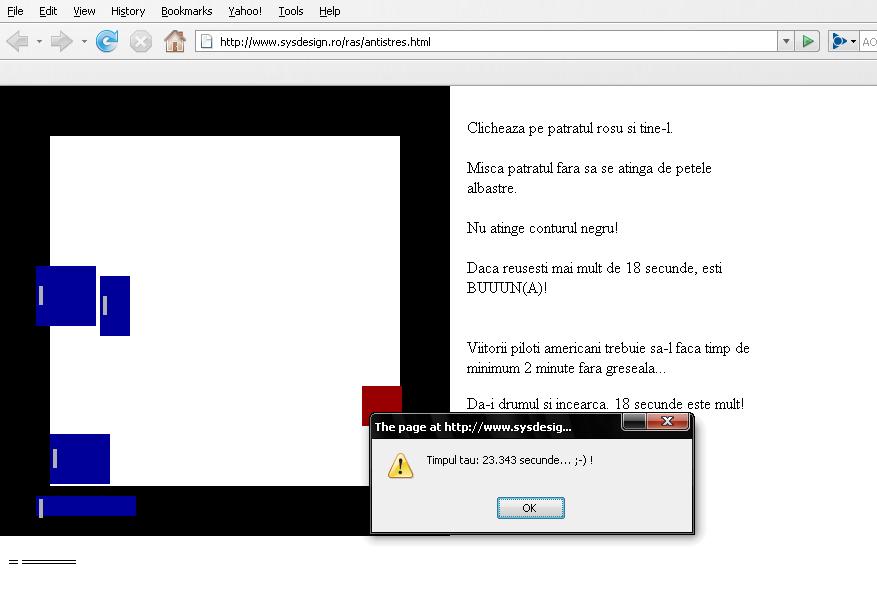Expand the address bar URL dropdown

click(786, 42)
